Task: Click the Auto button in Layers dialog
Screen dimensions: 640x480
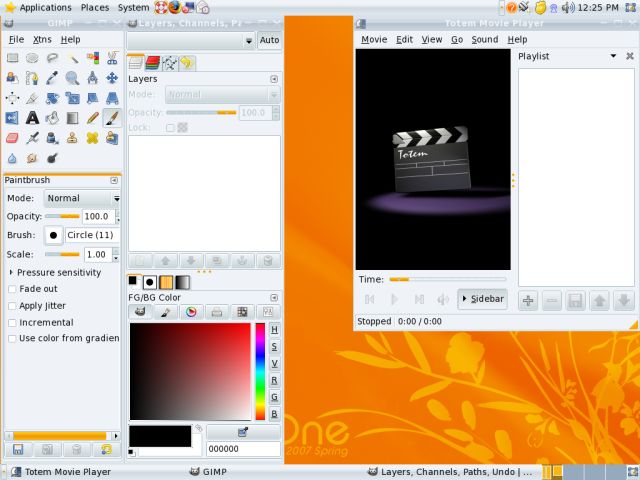Action: point(269,41)
